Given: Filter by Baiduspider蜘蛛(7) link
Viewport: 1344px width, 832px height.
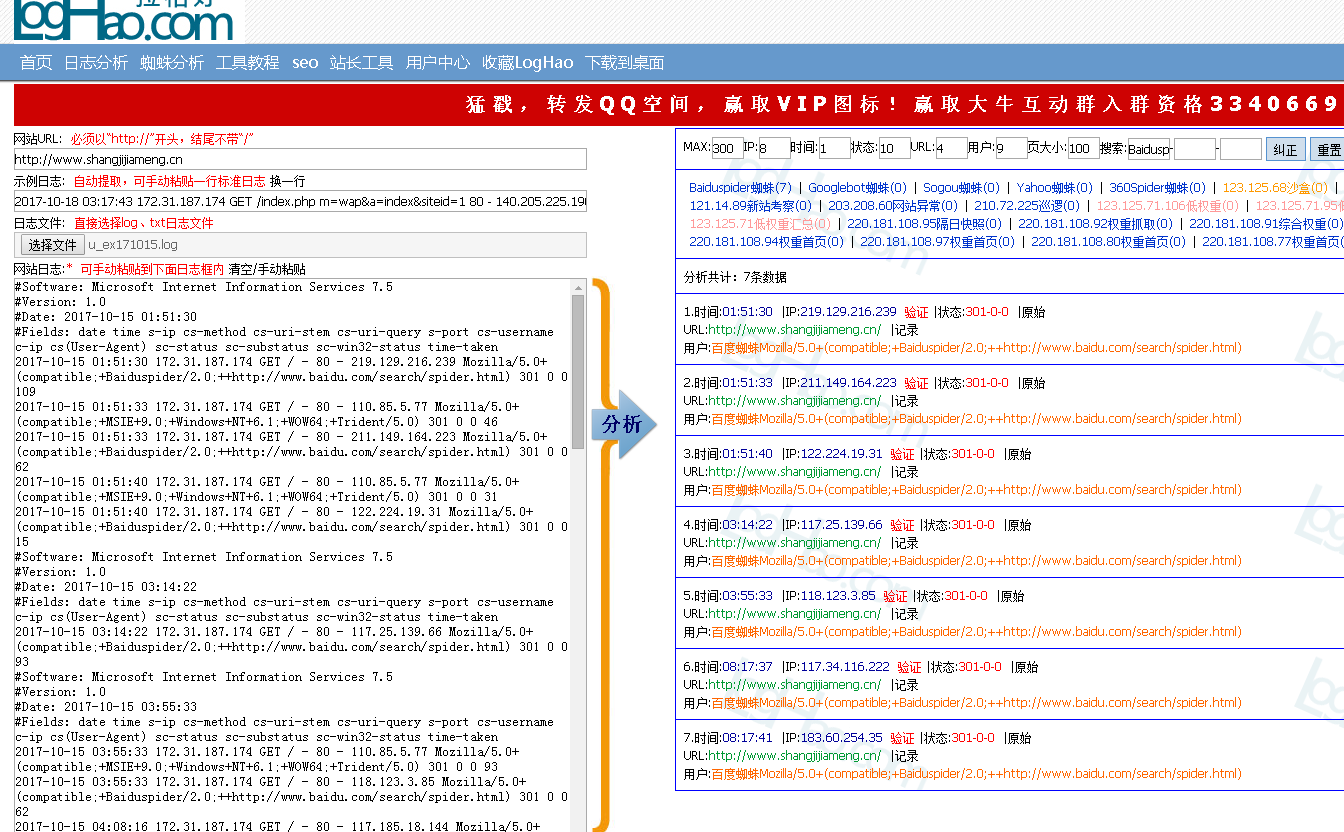Looking at the screenshot, I should 740,187.
